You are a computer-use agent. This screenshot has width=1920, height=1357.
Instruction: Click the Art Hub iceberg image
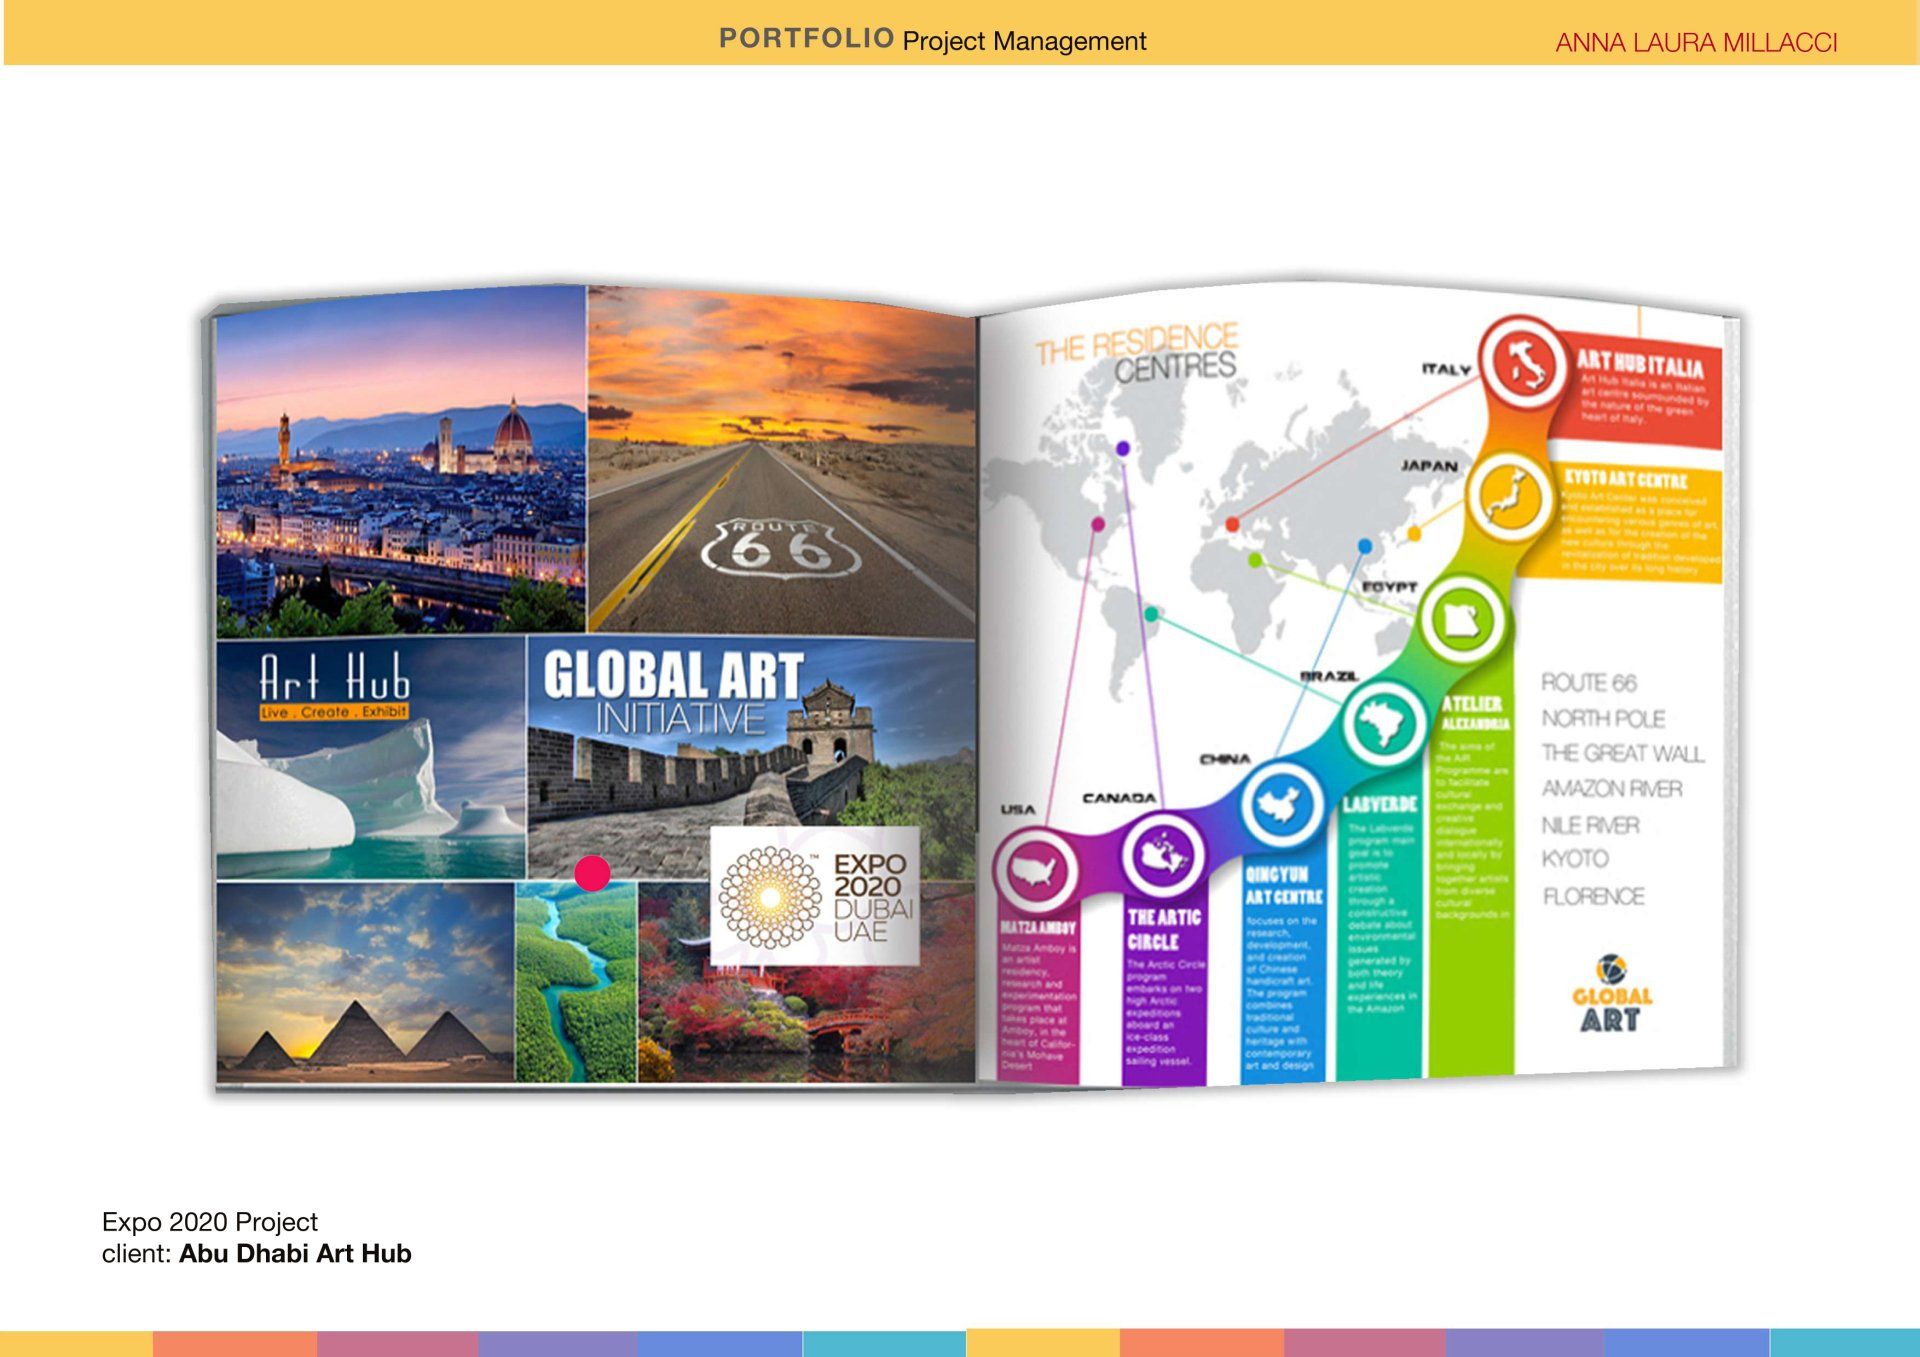[x=371, y=760]
